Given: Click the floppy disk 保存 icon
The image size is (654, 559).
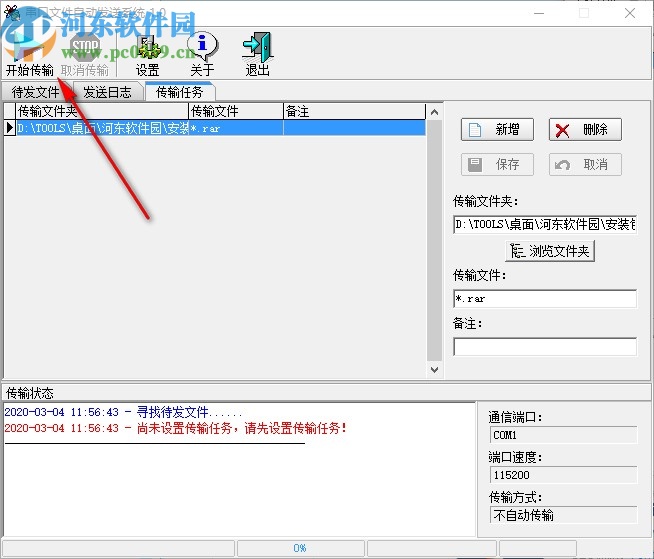Looking at the screenshot, I should click(x=475, y=164).
